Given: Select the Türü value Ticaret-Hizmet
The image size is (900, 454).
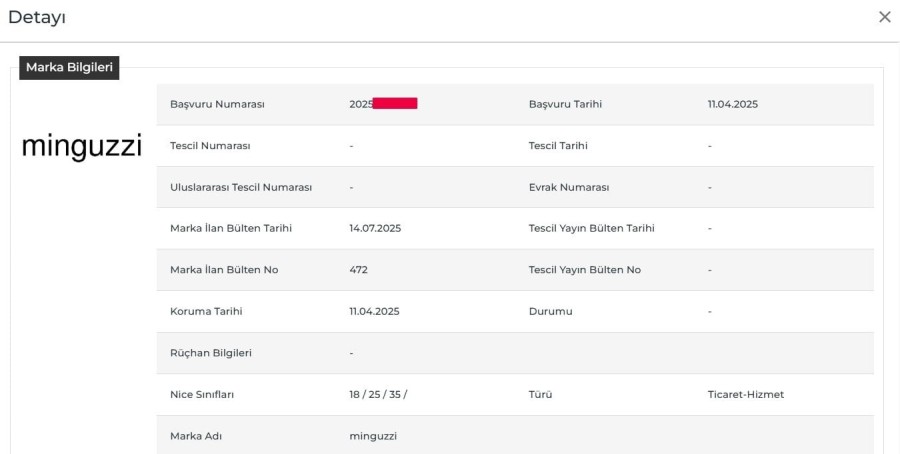Looking at the screenshot, I should pyautogui.click(x=745, y=394).
